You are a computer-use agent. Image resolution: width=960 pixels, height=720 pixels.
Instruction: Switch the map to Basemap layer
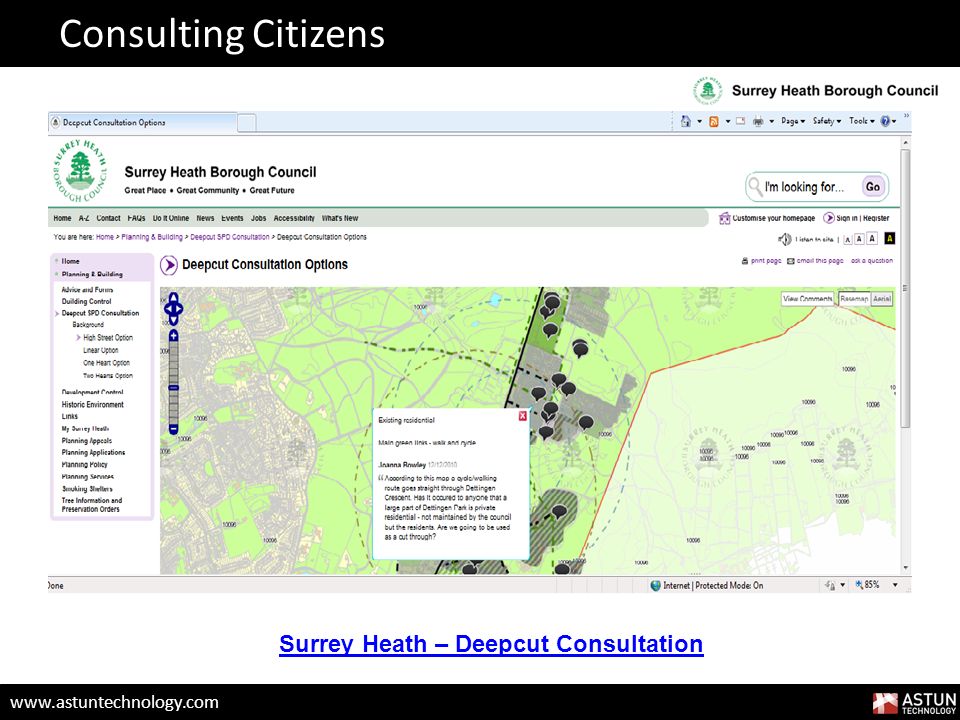[854, 299]
